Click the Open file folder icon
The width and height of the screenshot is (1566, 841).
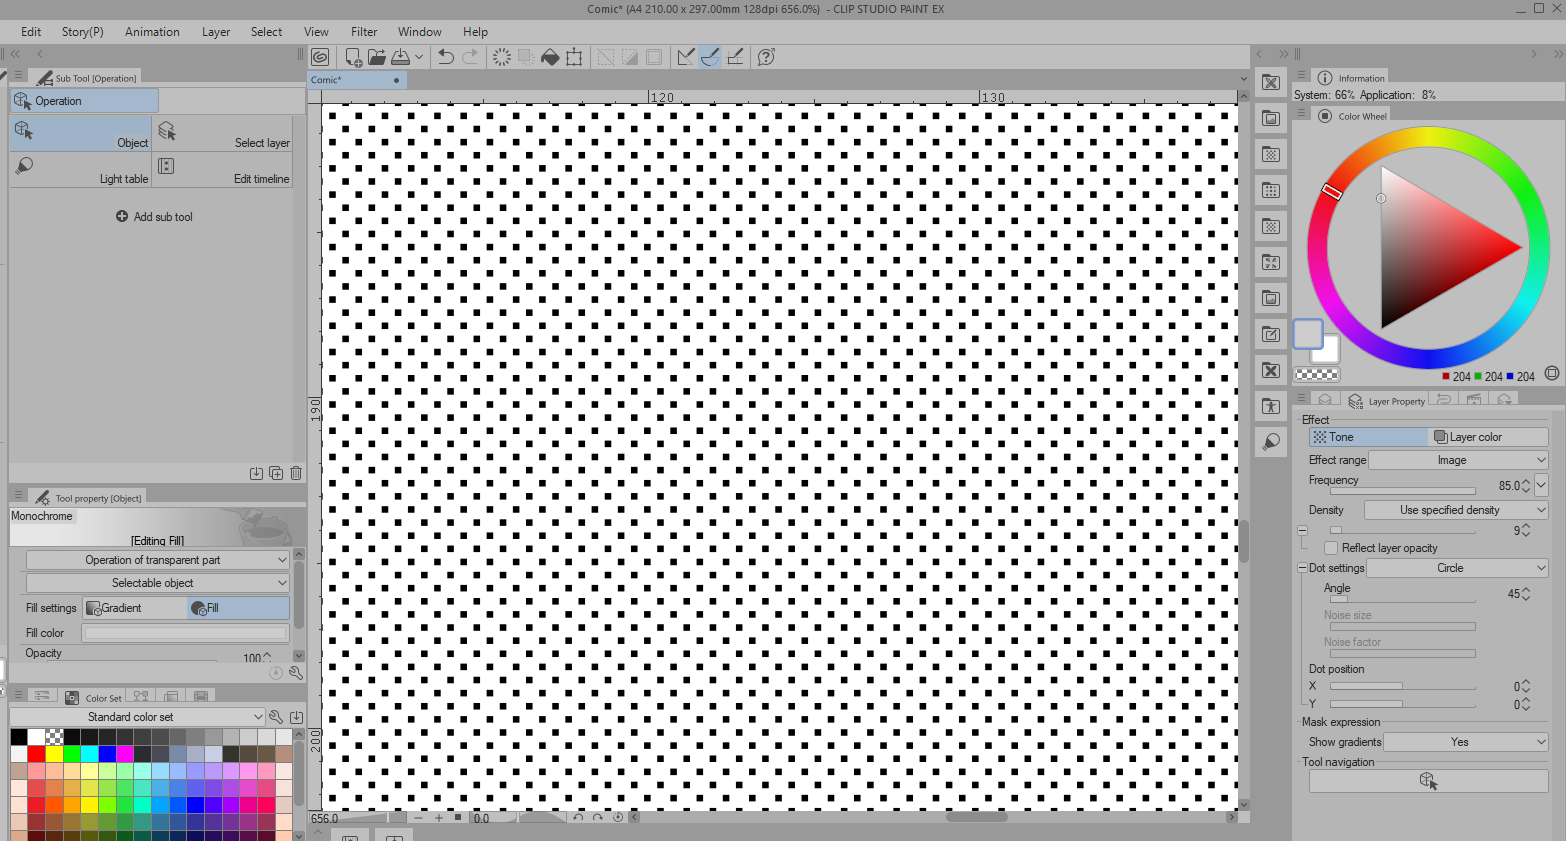[x=377, y=57]
